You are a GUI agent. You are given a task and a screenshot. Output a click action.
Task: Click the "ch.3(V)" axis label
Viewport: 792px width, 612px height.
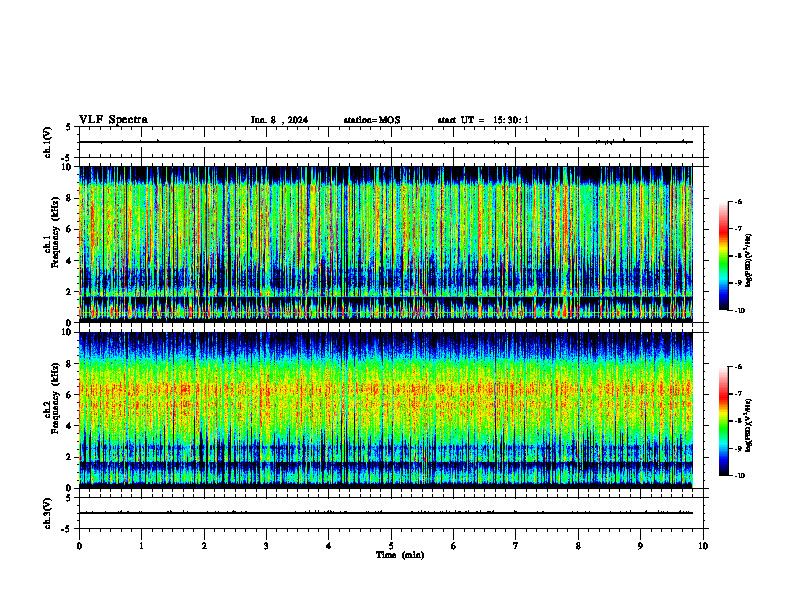click(48, 514)
